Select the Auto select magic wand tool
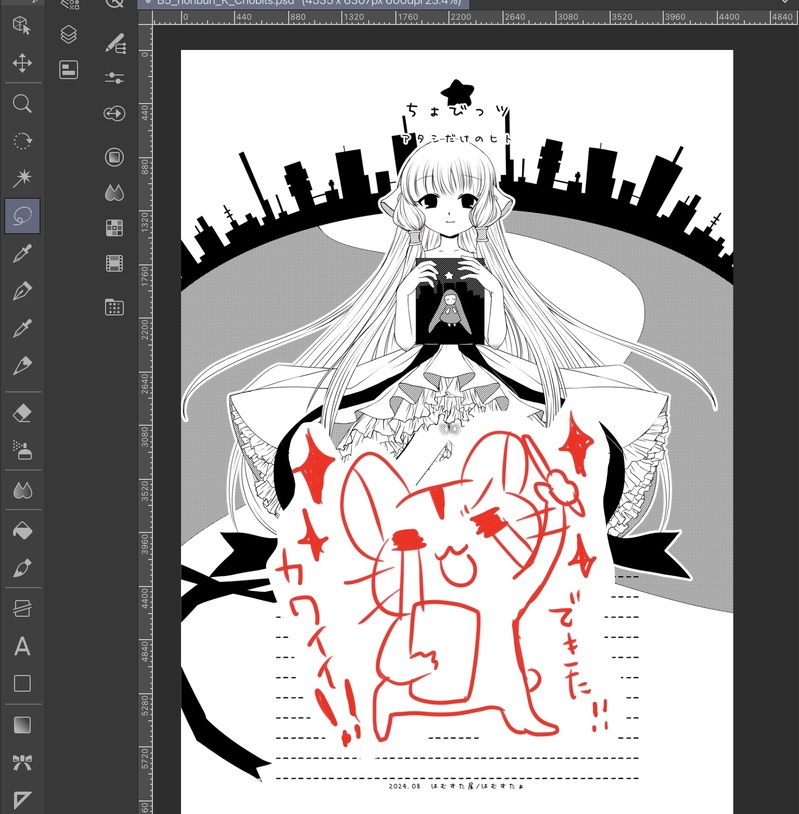 pos(22,178)
